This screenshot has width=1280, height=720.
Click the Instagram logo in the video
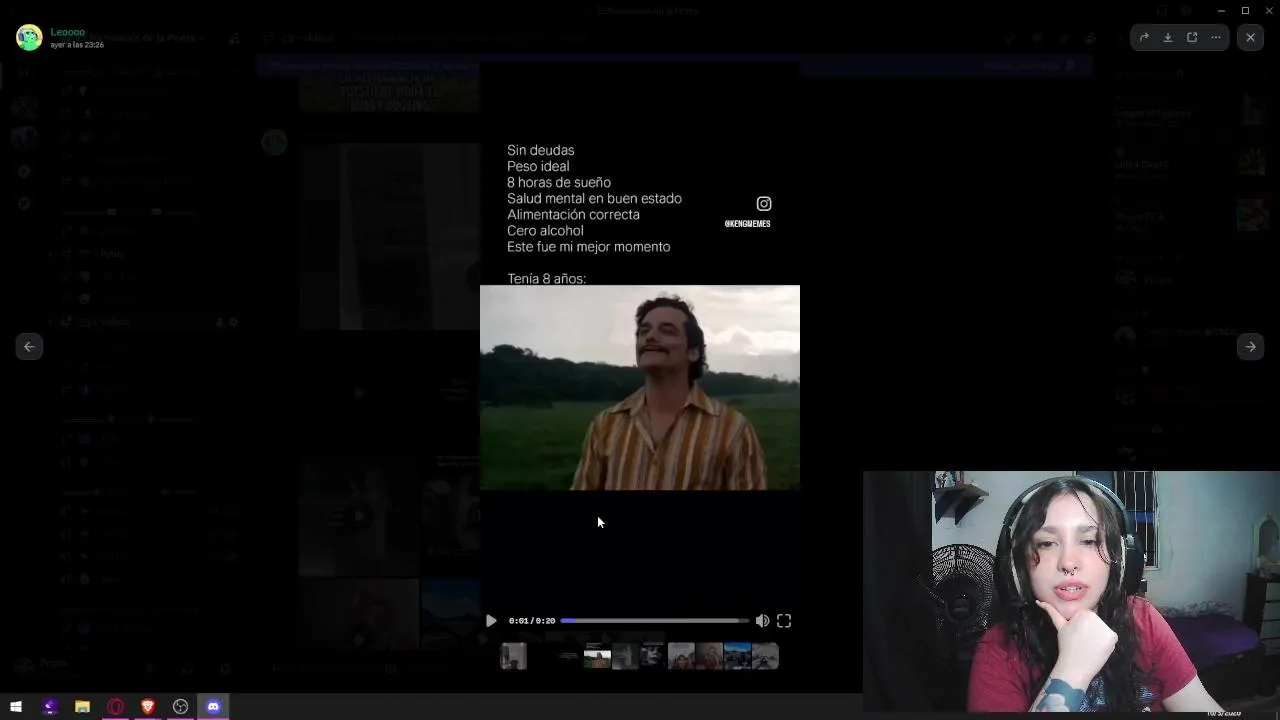[x=764, y=204]
